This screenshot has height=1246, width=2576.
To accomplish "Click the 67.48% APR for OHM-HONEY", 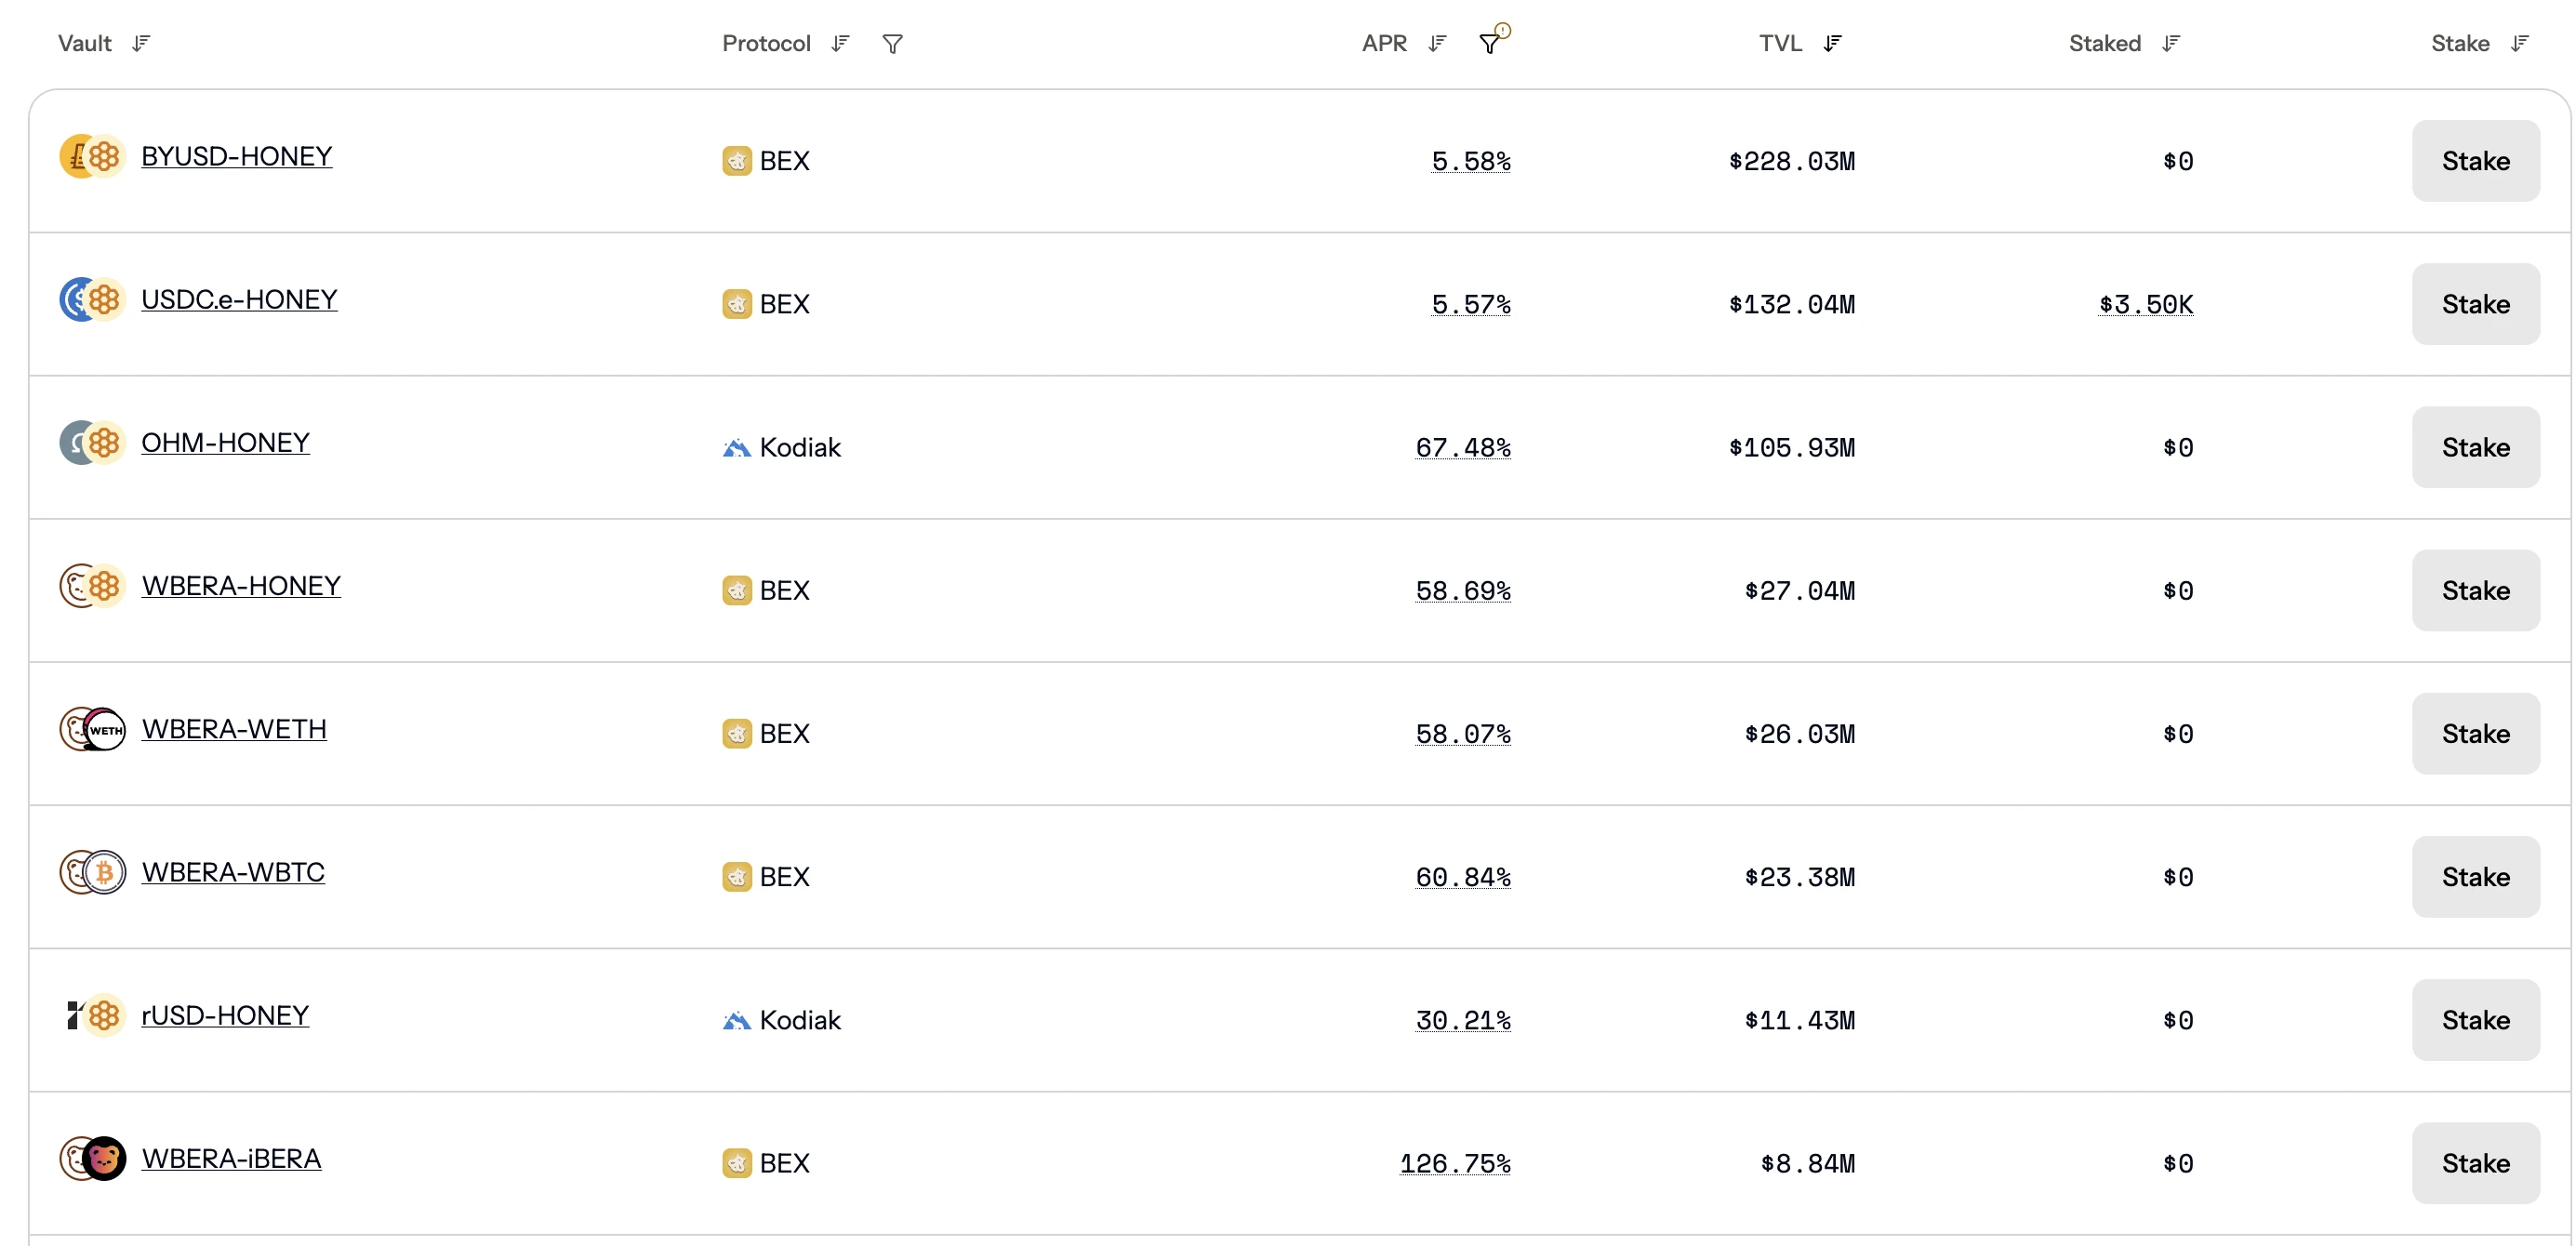I will (1462, 448).
